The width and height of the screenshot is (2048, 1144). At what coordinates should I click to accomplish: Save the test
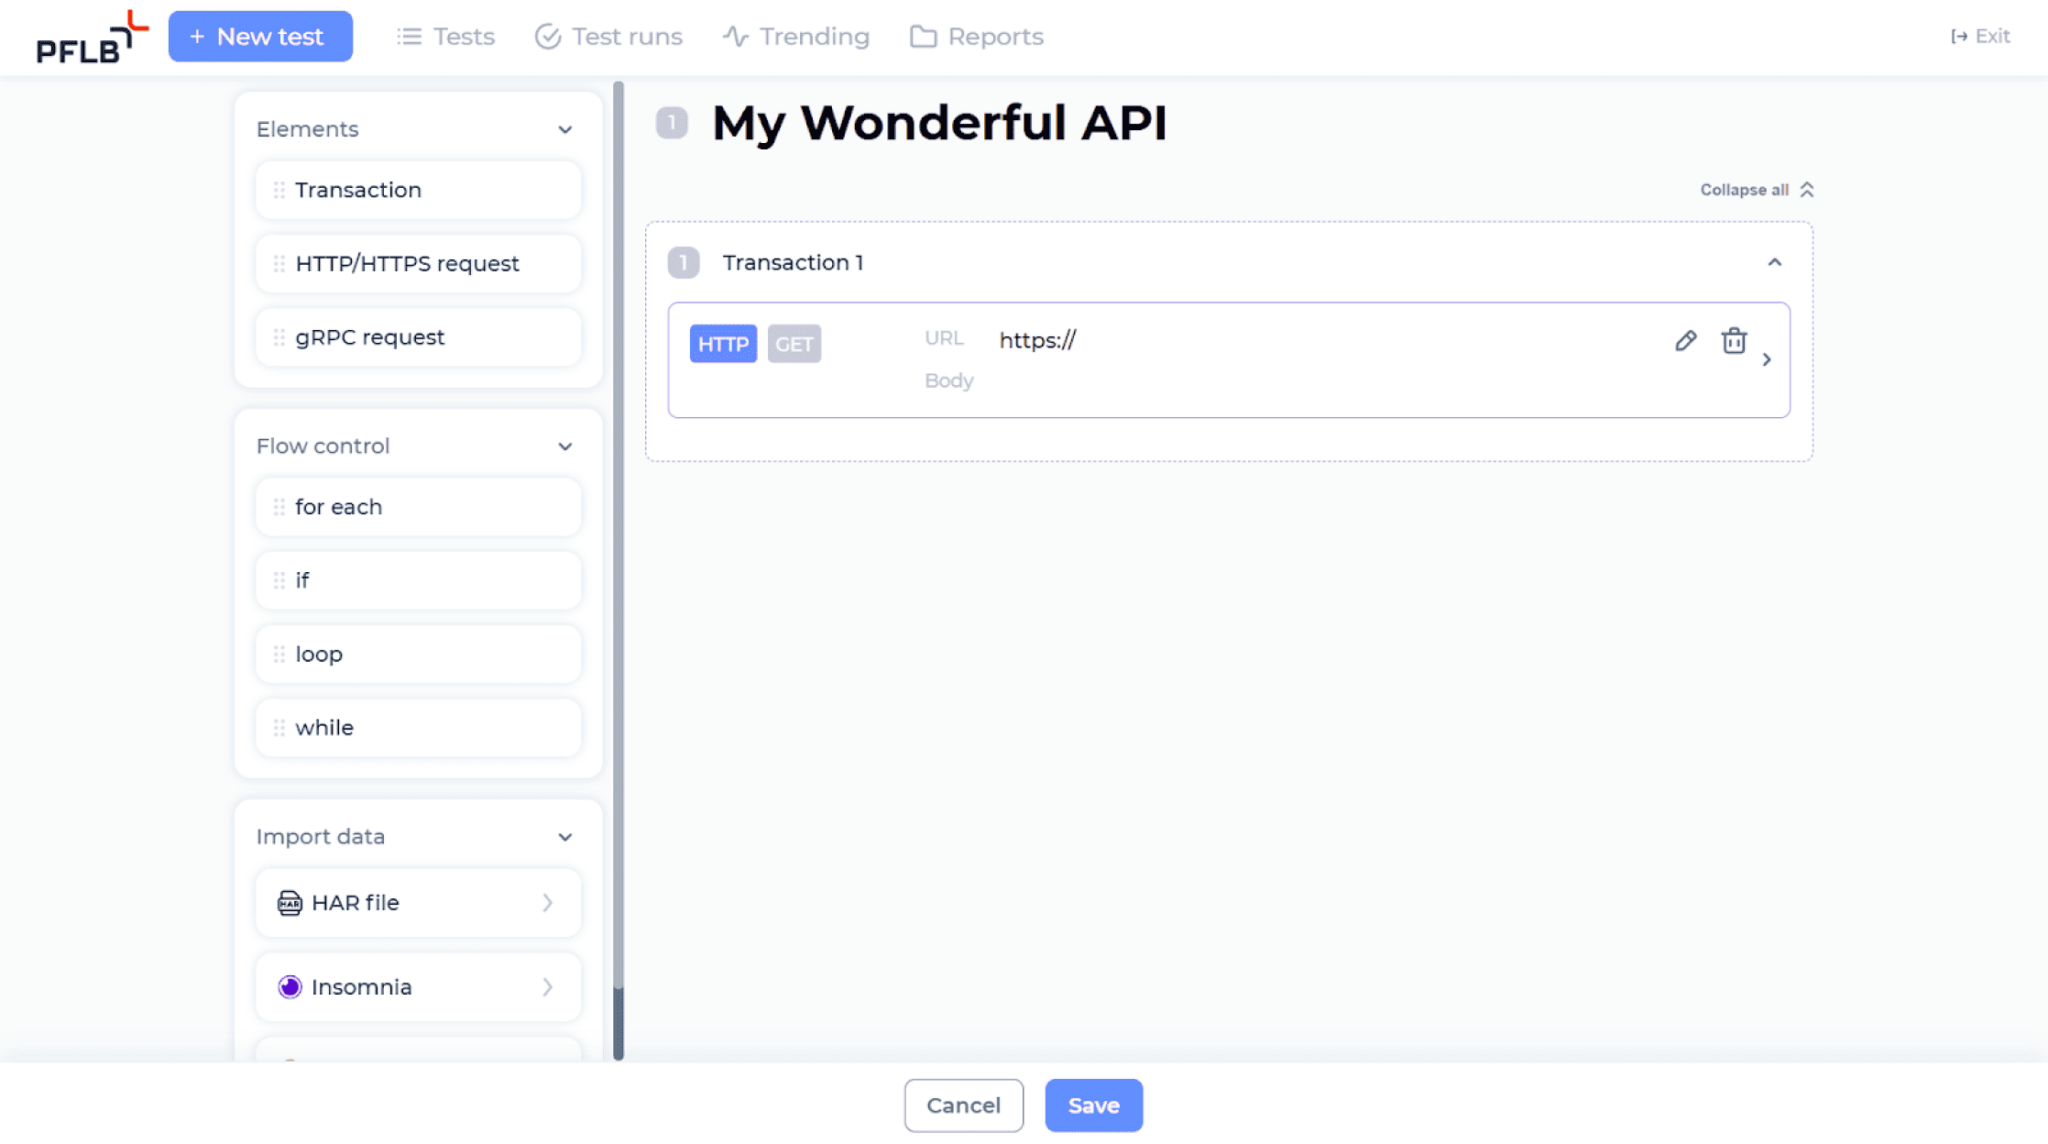click(1094, 1106)
